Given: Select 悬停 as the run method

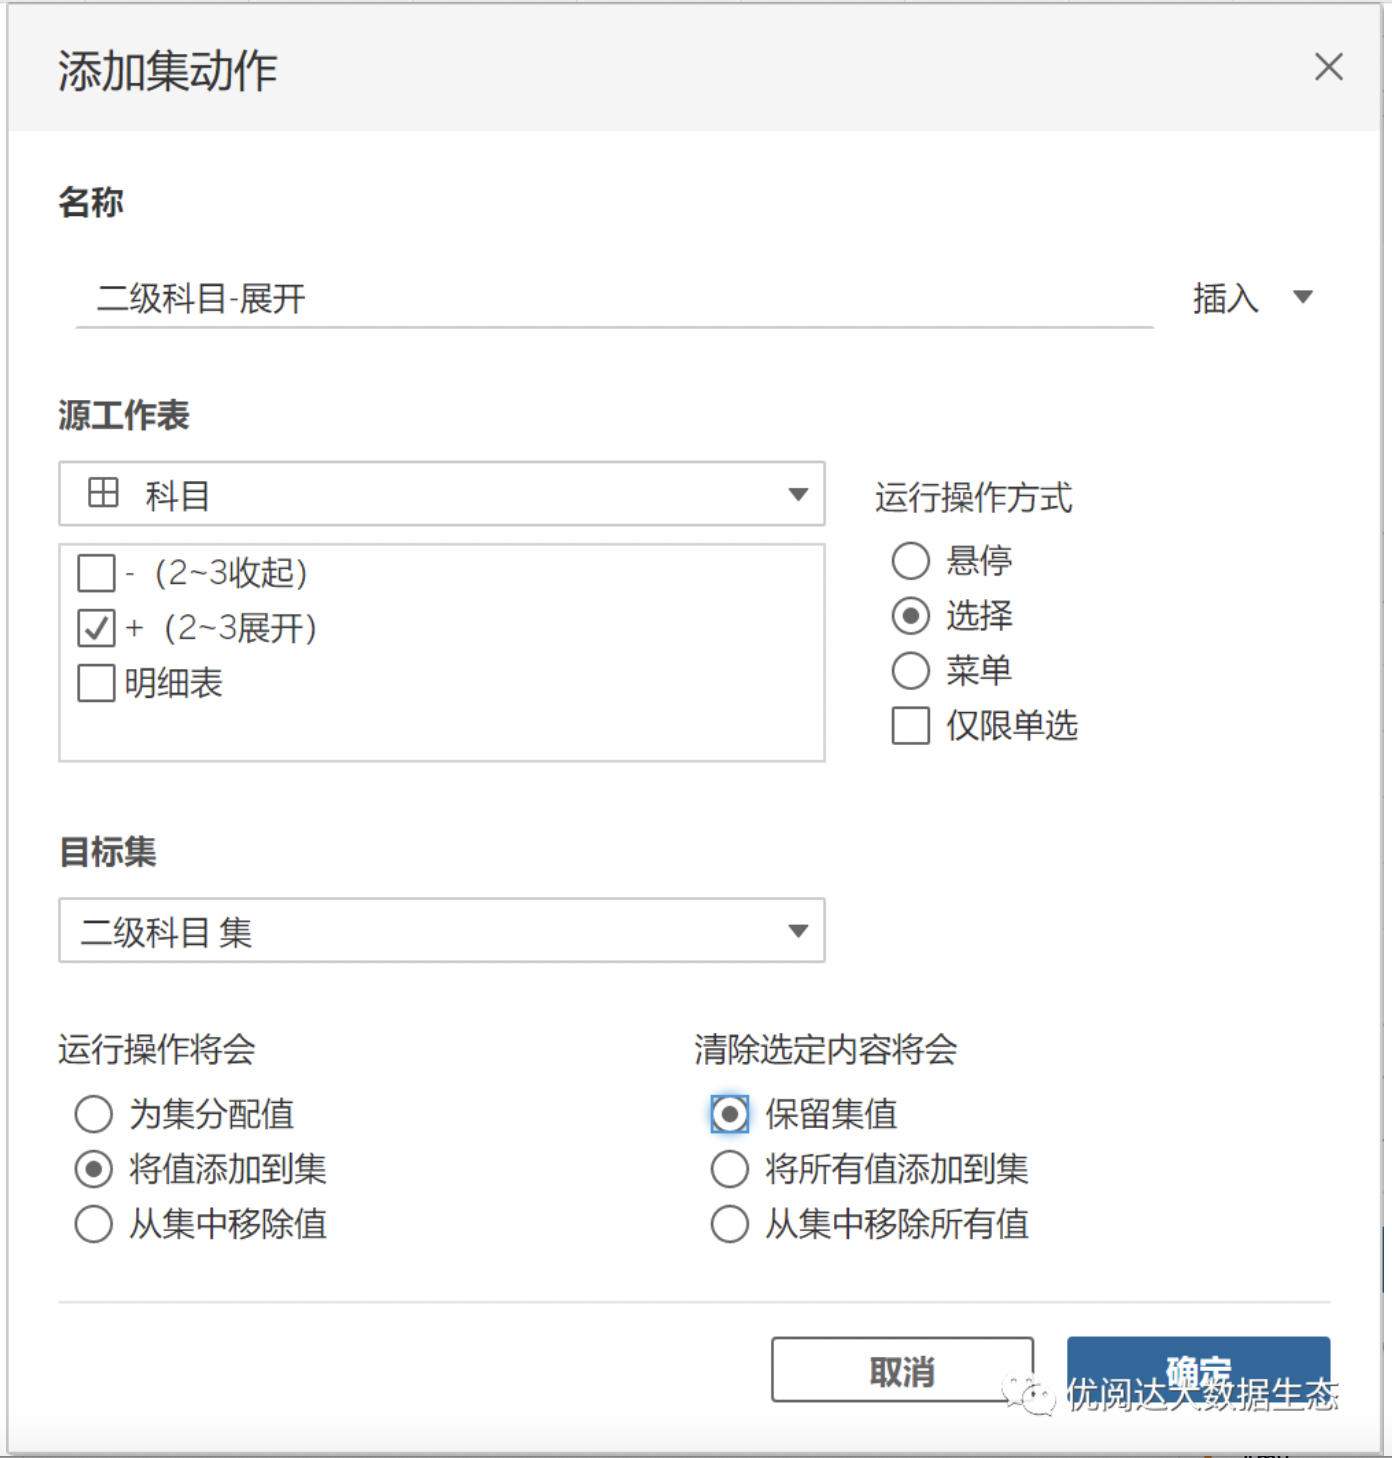Looking at the screenshot, I should (910, 561).
